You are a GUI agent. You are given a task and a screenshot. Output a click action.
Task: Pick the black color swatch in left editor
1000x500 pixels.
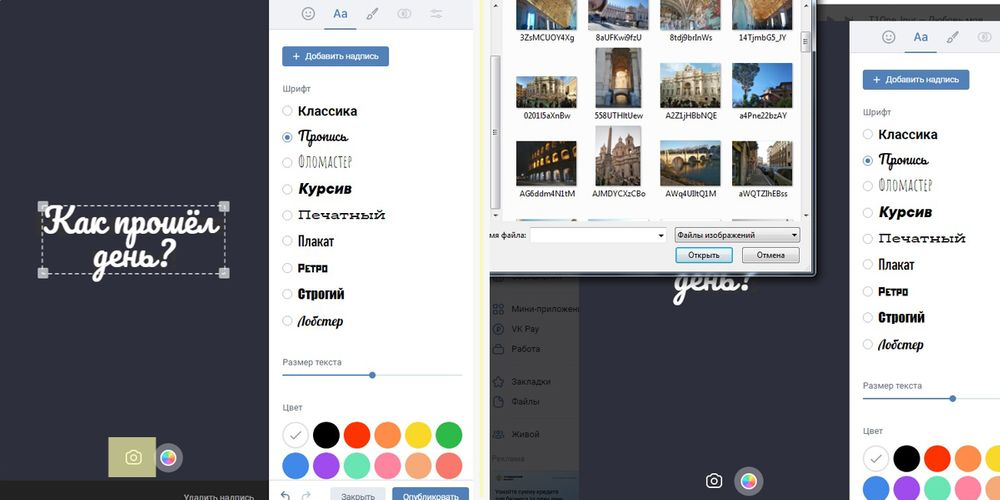click(x=326, y=435)
